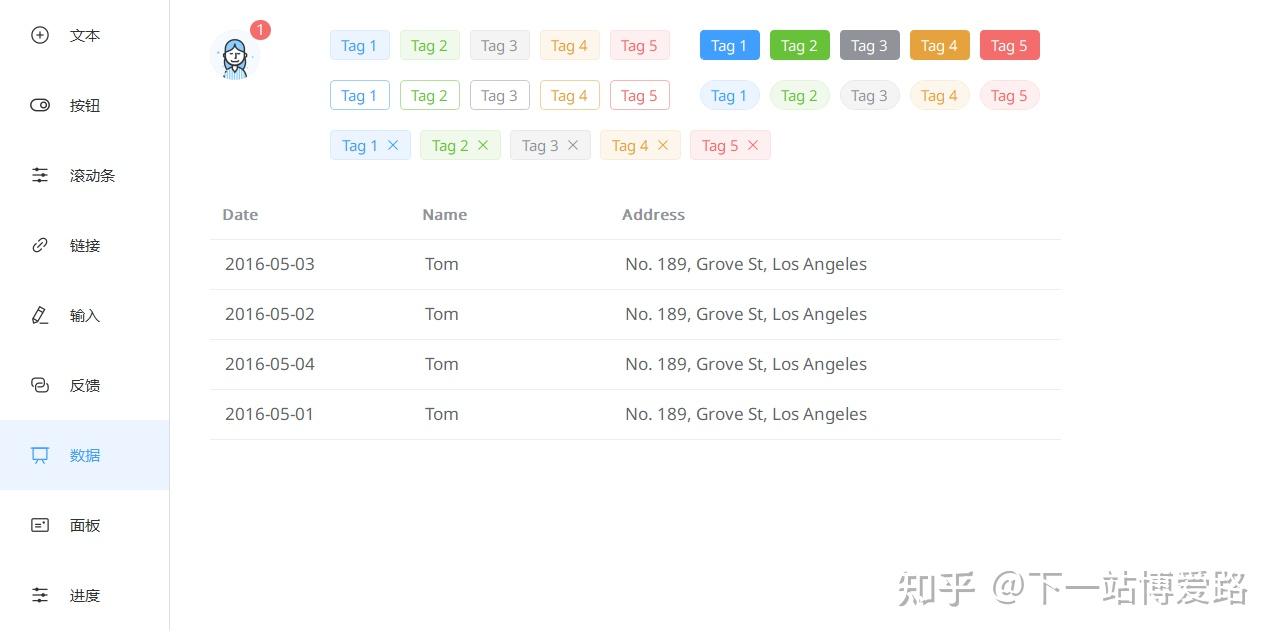Click rounded pill Tag 1
The image size is (1280, 639).
tap(730, 95)
